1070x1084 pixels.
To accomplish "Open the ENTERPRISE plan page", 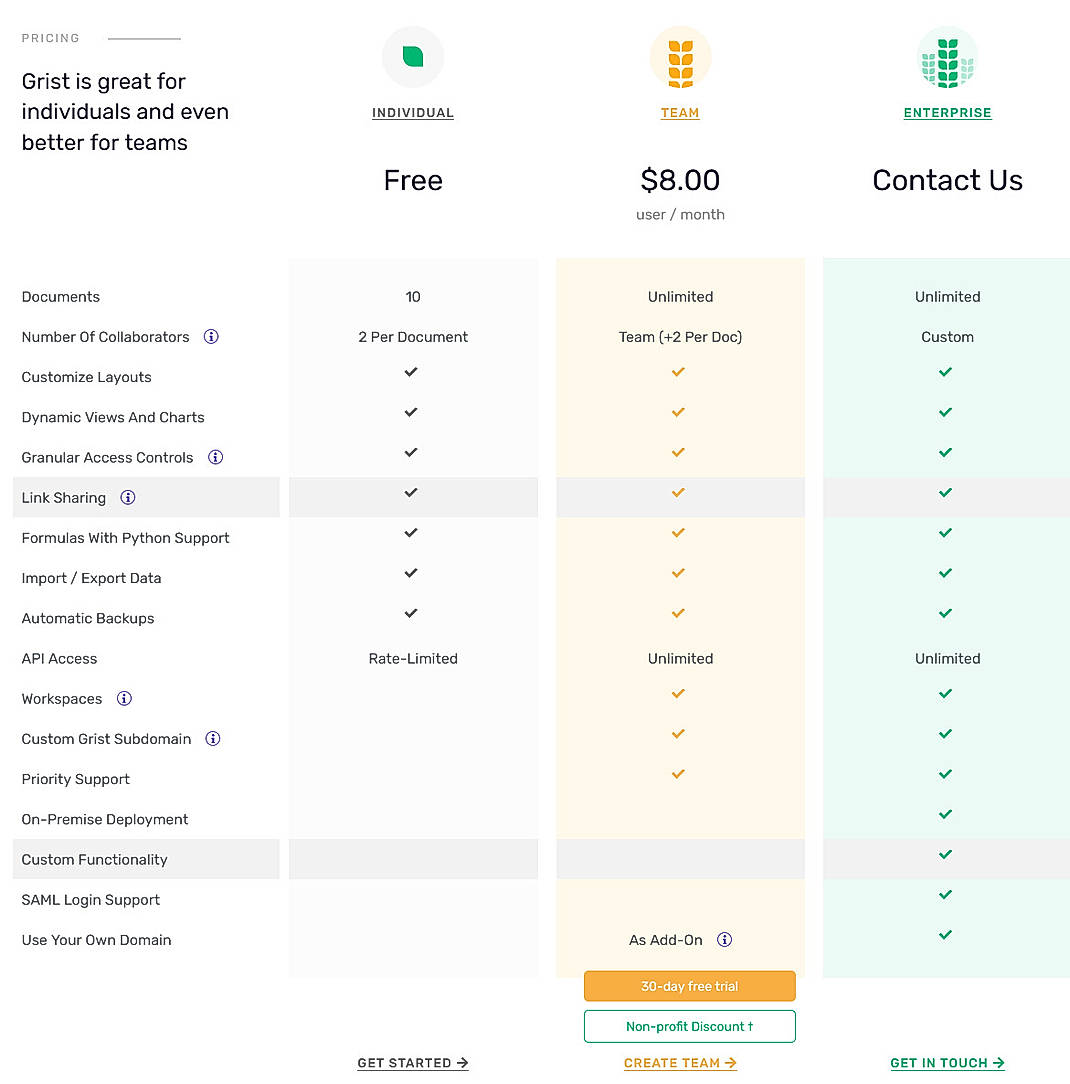I will click(947, 112).
